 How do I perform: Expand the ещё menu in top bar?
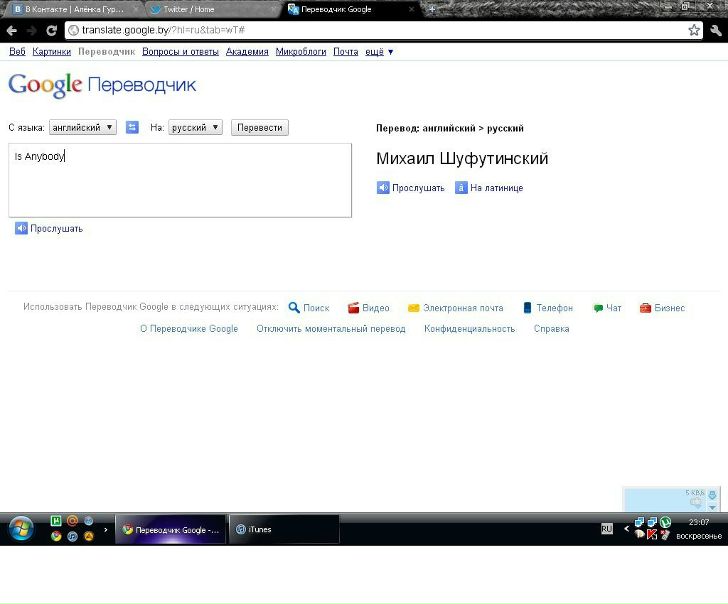point(380,52)
